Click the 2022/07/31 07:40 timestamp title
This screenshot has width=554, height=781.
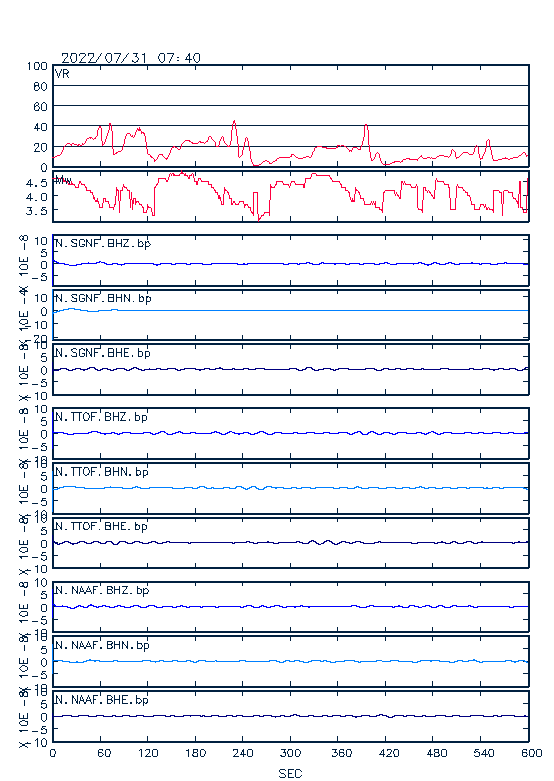[131, 58]
